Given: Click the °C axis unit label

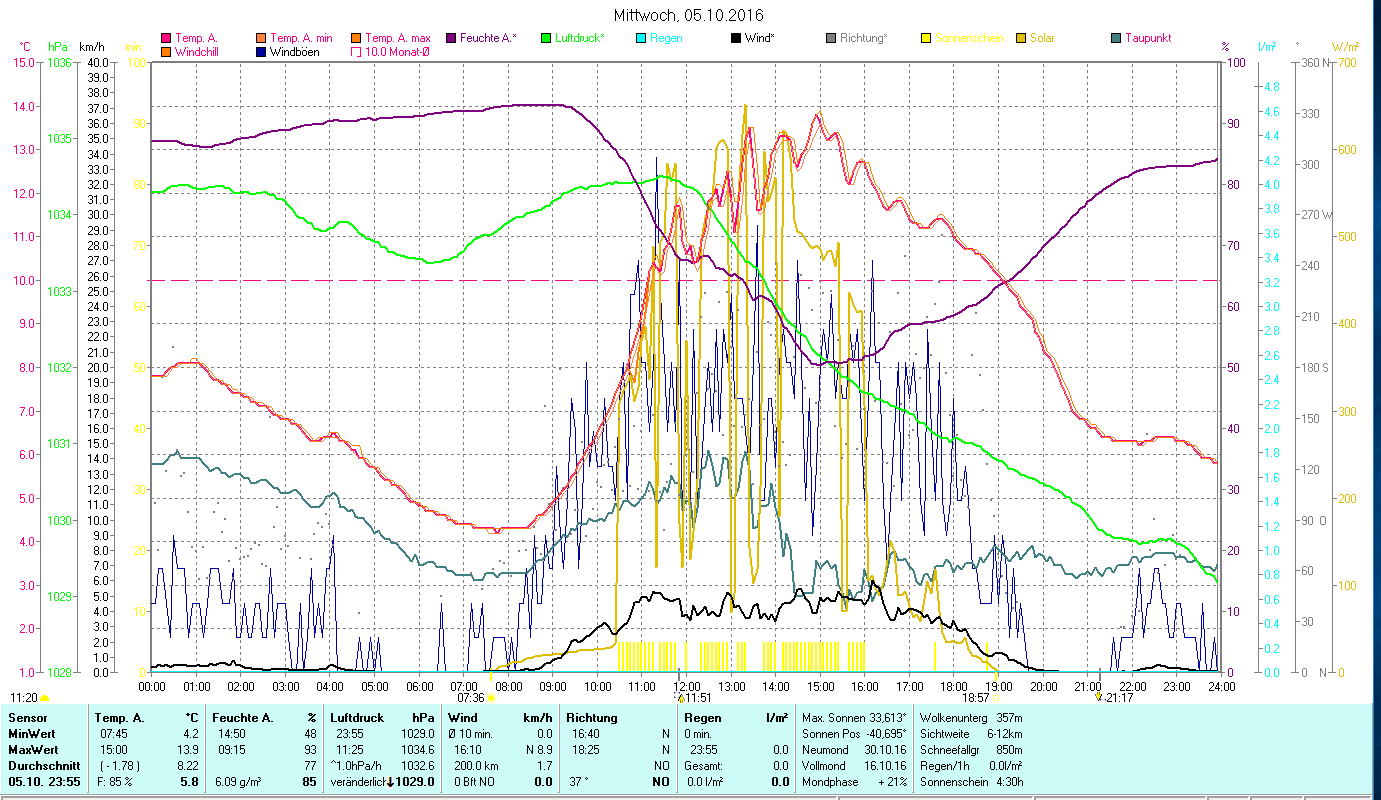Looking at the screenshot, I should (25, 47).
